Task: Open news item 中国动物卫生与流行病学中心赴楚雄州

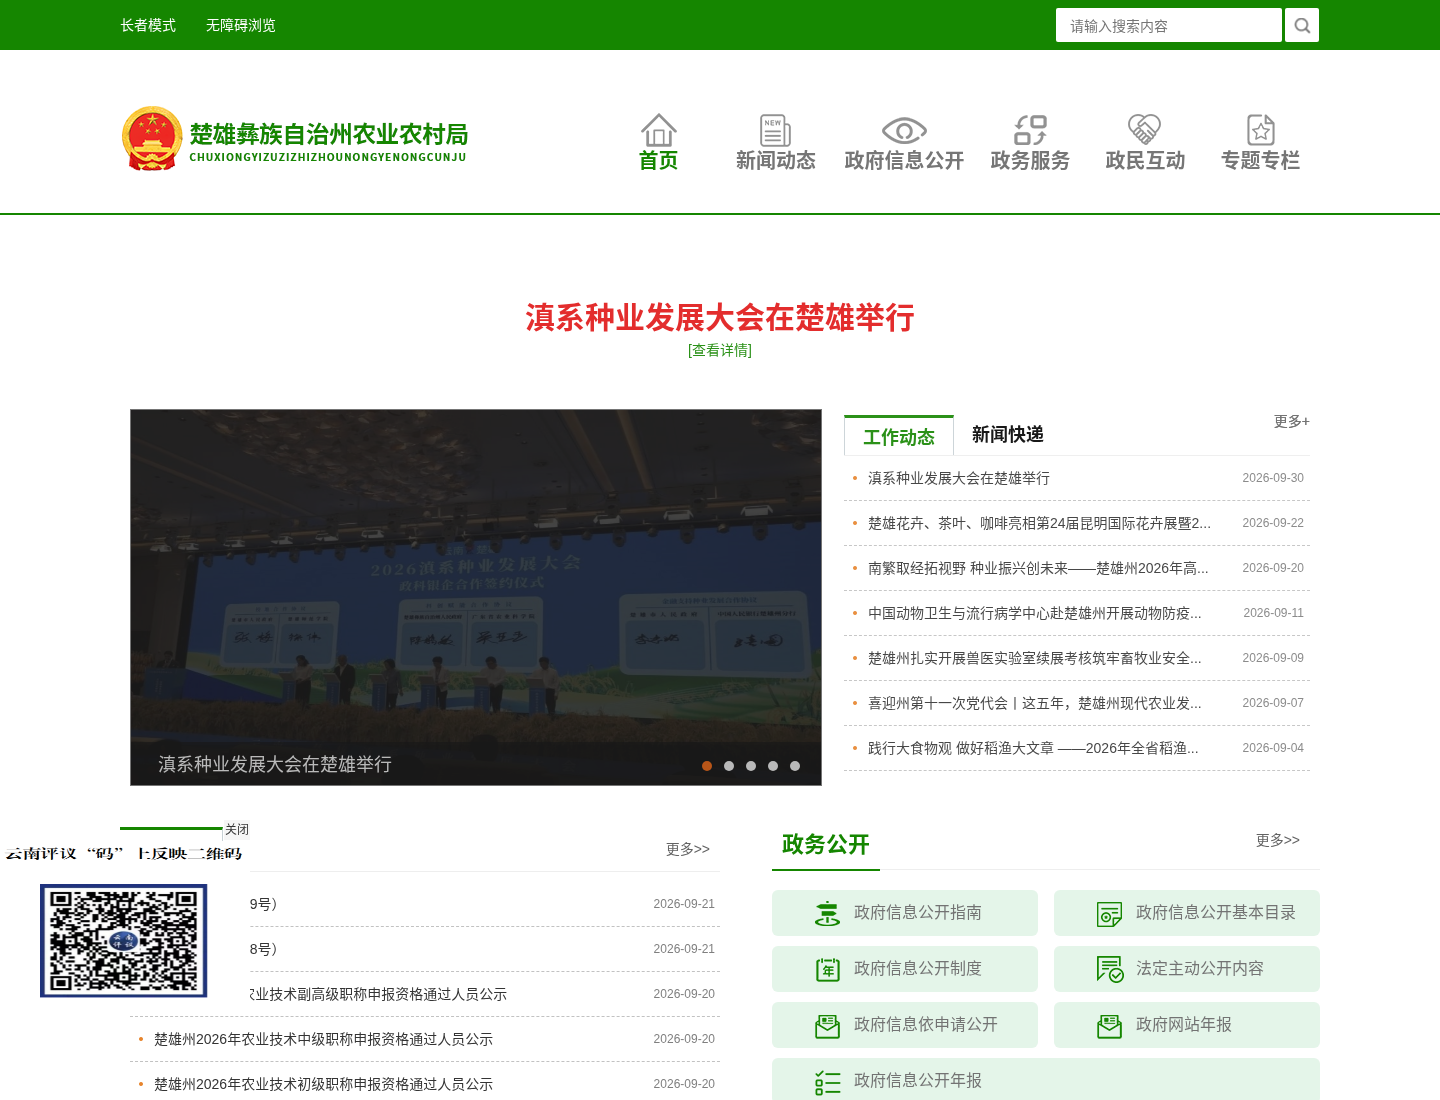Action: [x=1035, y=613]
